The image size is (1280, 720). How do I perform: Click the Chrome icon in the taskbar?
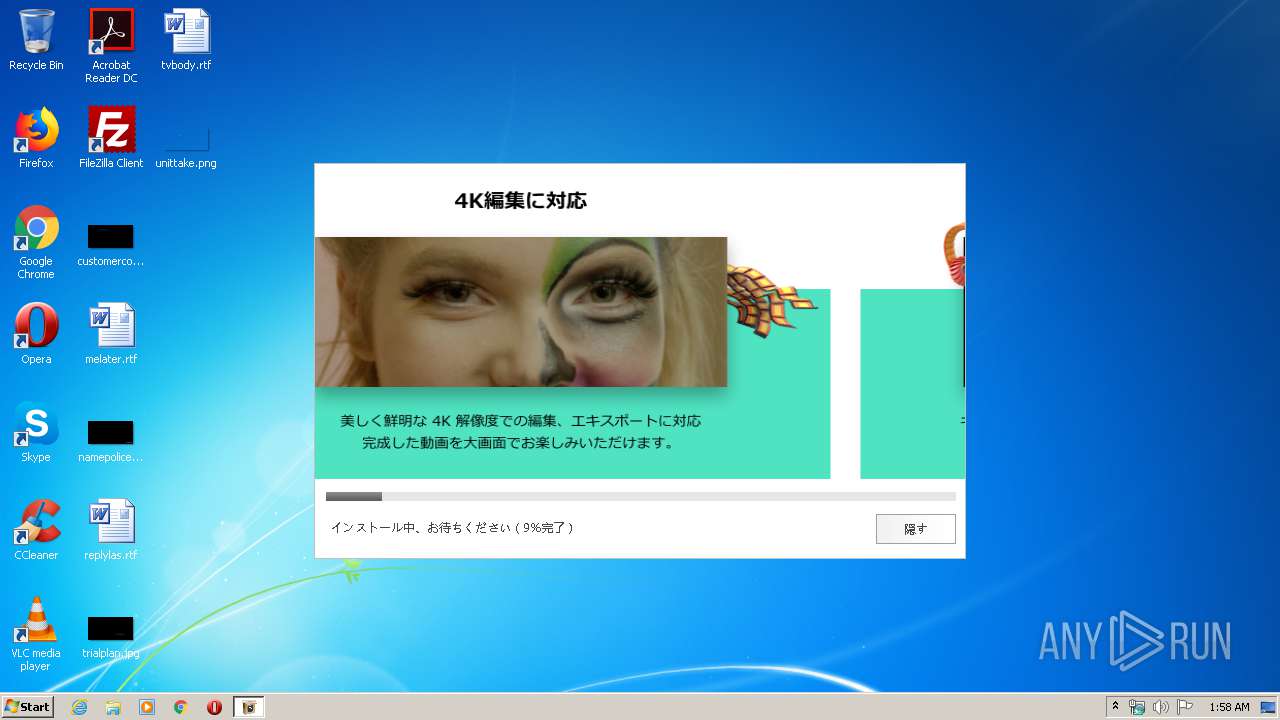(x=181, y=707)
